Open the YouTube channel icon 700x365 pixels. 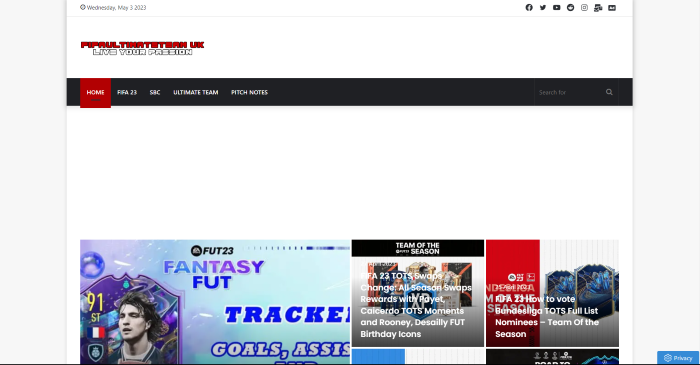[557, 8]
